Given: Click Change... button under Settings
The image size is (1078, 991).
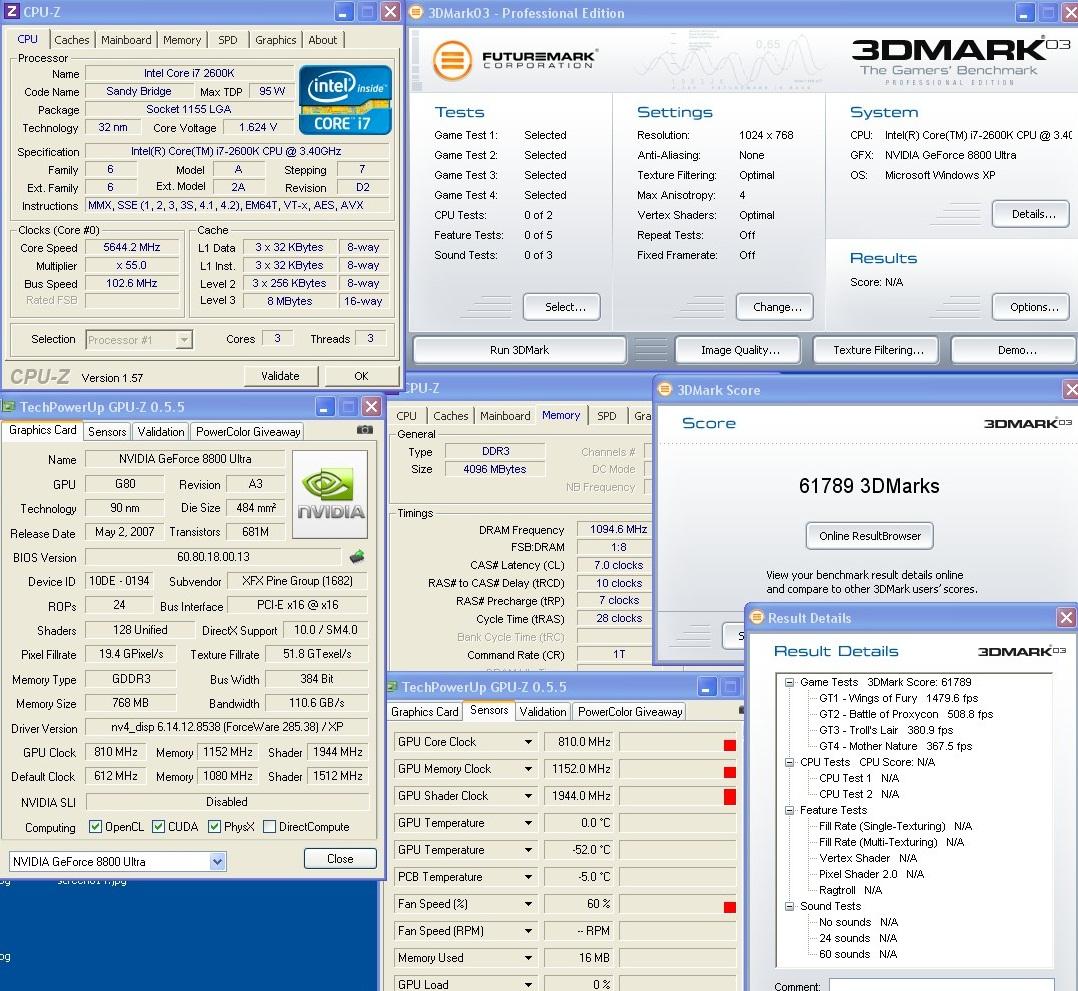Looking at the screenshot, I should click(x=775, y=307).
